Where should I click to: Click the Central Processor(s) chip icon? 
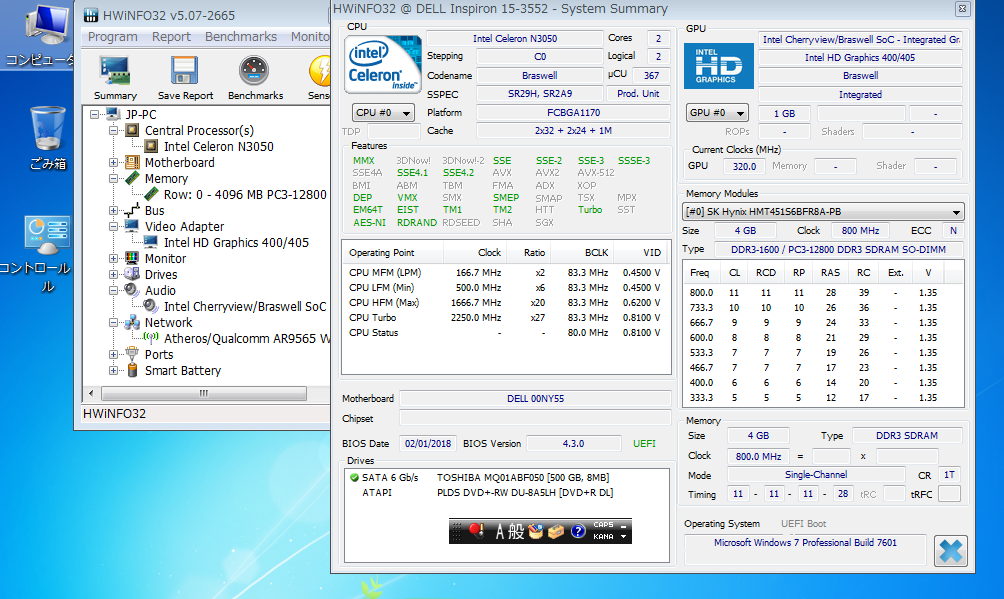pyautogui.click(x=133, y=130)
